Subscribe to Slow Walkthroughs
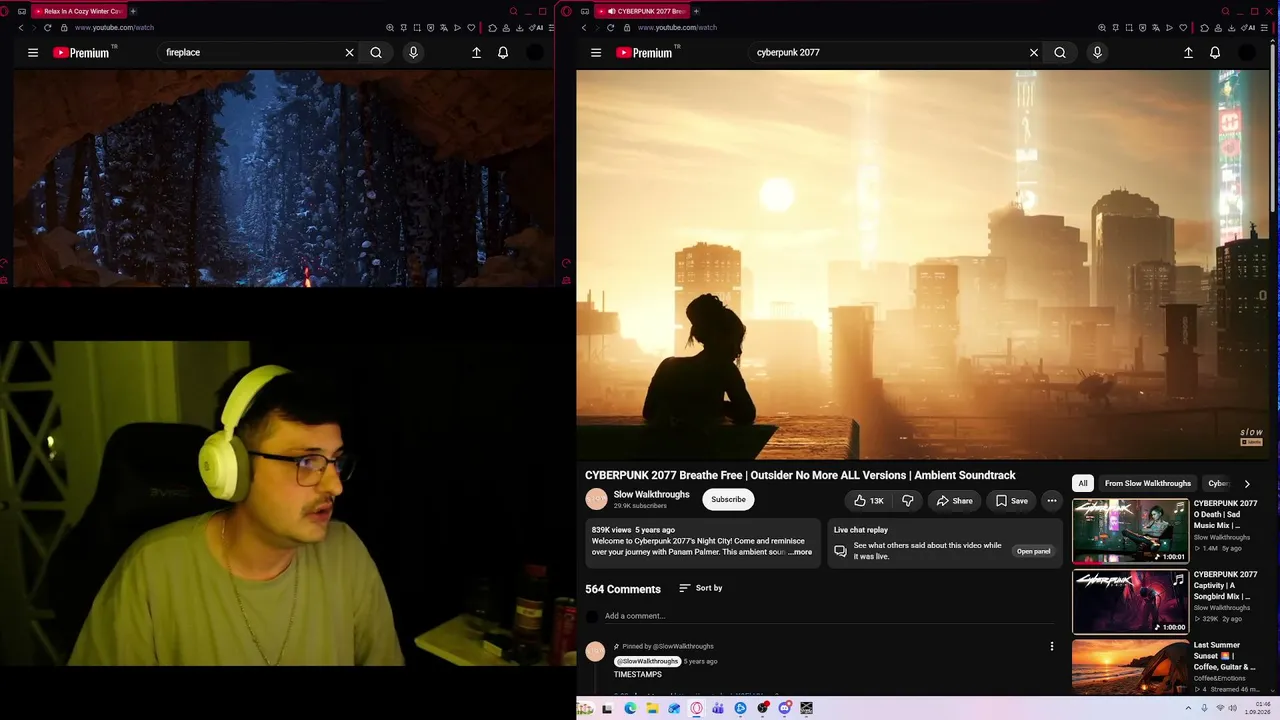The image size is (1280, 720). coord(728,500)
